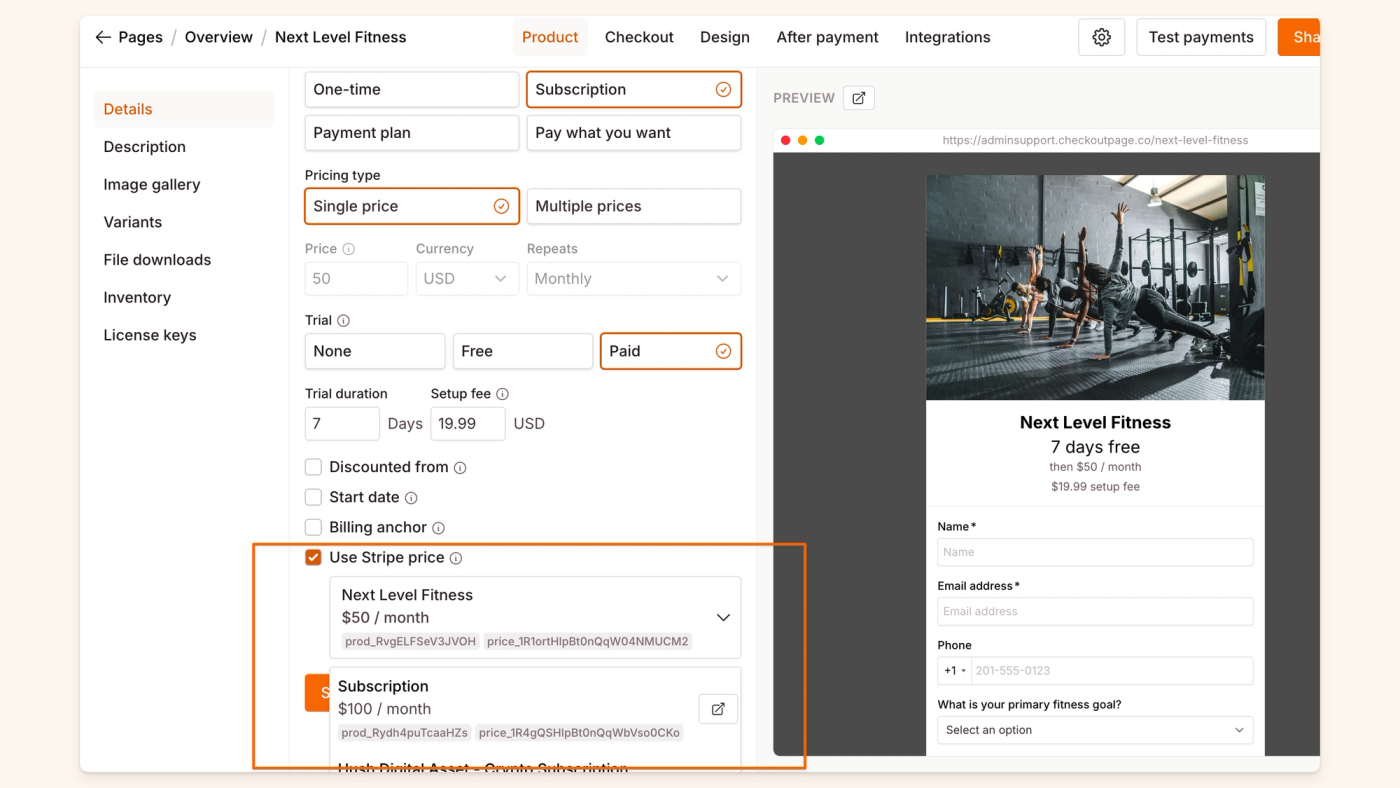The height and width of the screenshot is (788, 1400).
Task: Click the Setup fee info icon
Action: (x=502, y=394)
